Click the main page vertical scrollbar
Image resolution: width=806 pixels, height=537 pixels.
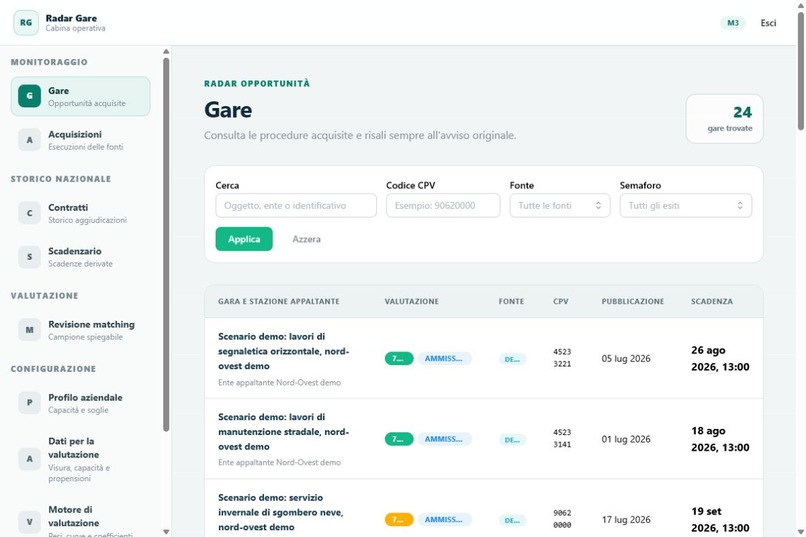pyautogui.click(x=800, y=72)
